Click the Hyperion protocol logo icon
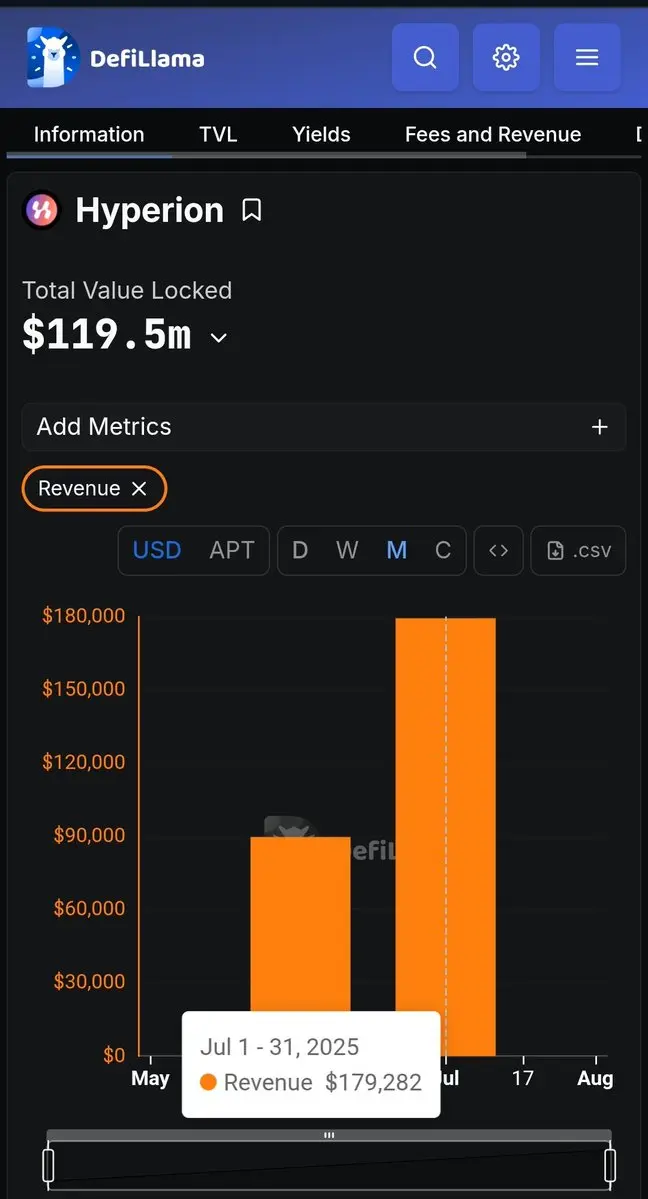The image size is (648, 1199). [x=41, y=210]
